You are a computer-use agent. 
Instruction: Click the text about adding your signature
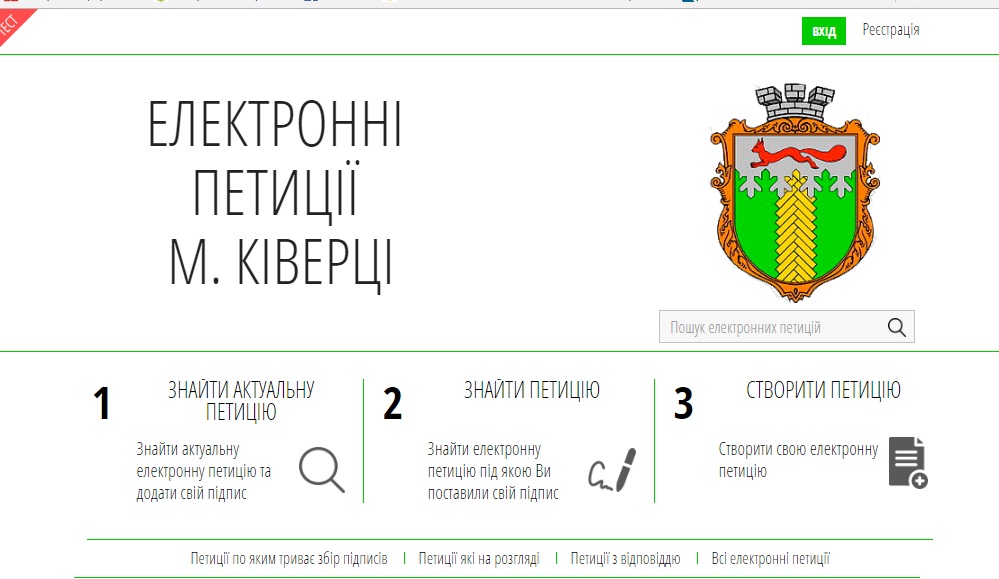[204, 471]
